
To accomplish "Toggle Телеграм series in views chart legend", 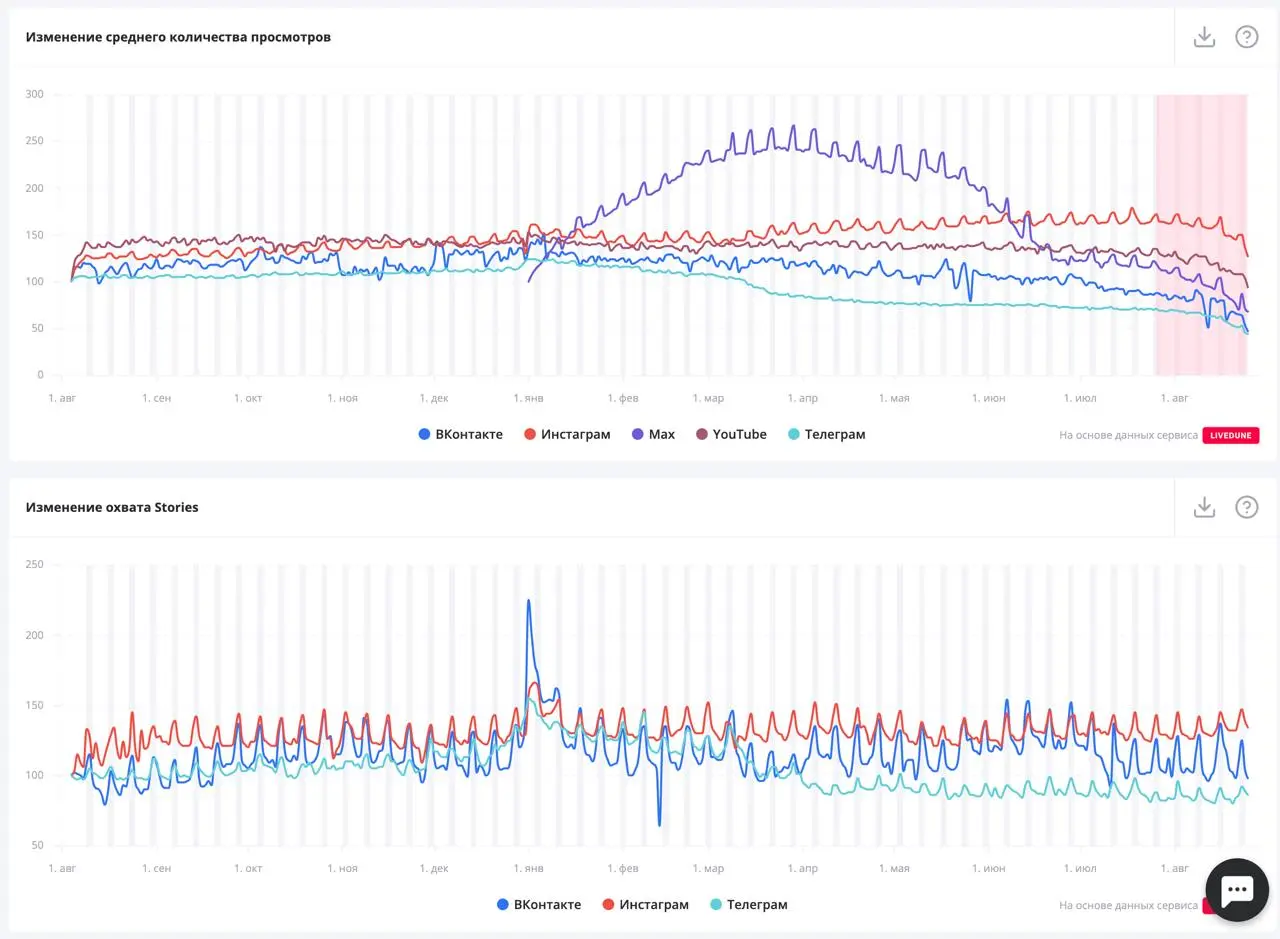I will pos(826,434).
